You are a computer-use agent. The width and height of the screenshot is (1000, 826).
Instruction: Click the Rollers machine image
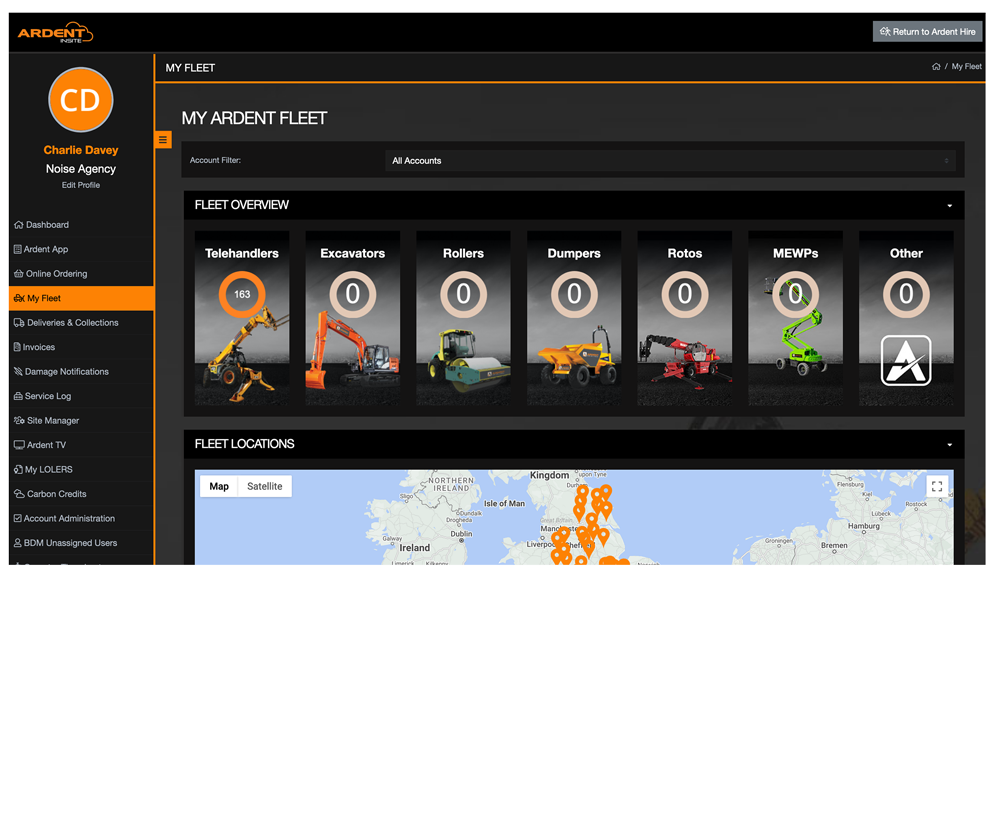[x=467, y=360]
